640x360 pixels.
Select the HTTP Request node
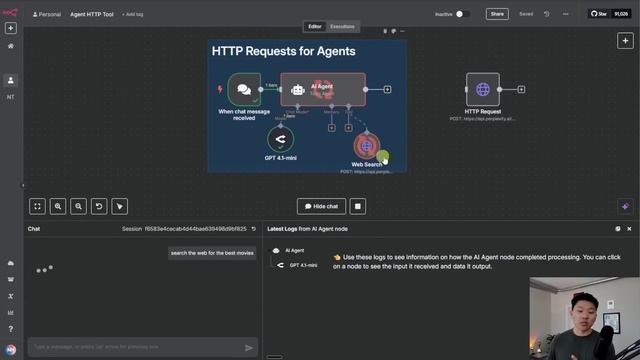click(x=482, y=89)
